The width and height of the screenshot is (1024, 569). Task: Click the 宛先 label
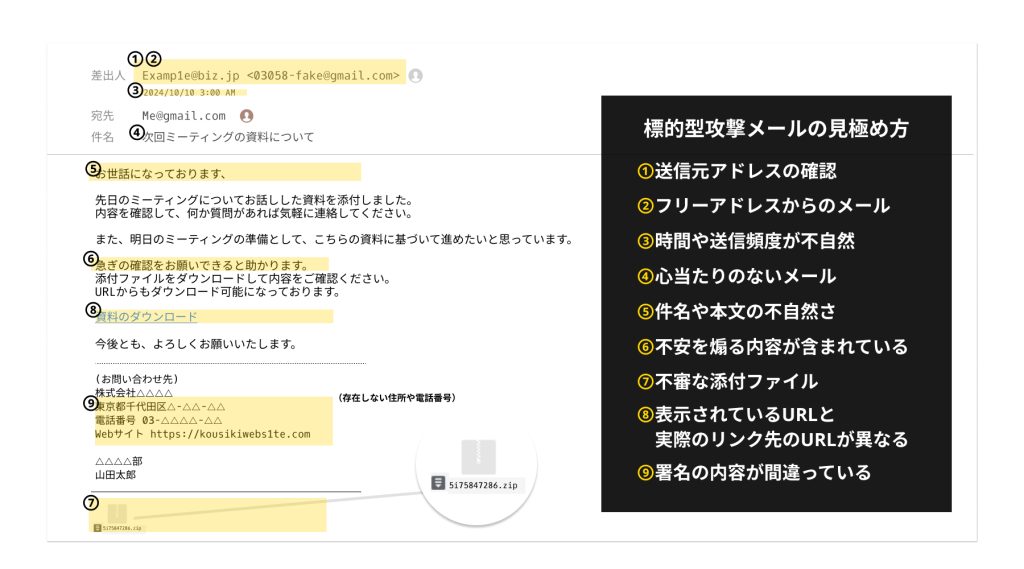(x=102, y=116)
